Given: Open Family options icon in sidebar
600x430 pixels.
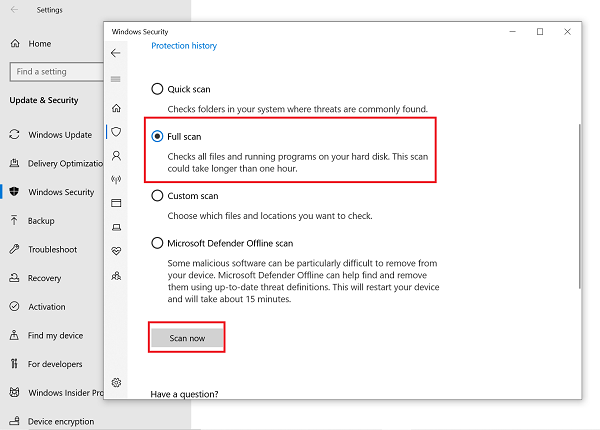Looking at the screenshot, I should 116,275.
